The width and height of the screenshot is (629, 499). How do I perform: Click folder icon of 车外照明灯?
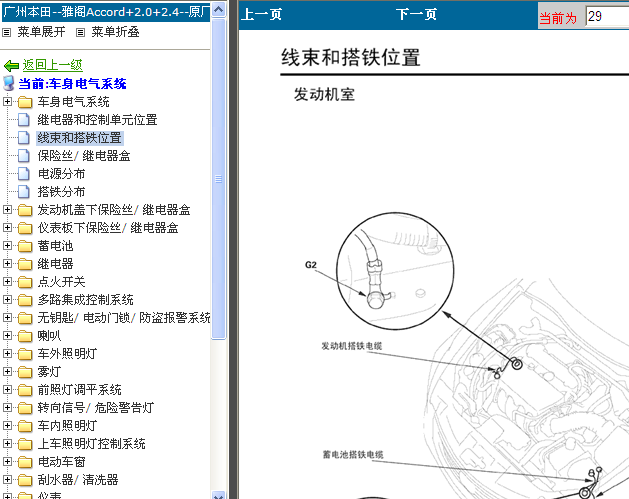tap(25, 354)
